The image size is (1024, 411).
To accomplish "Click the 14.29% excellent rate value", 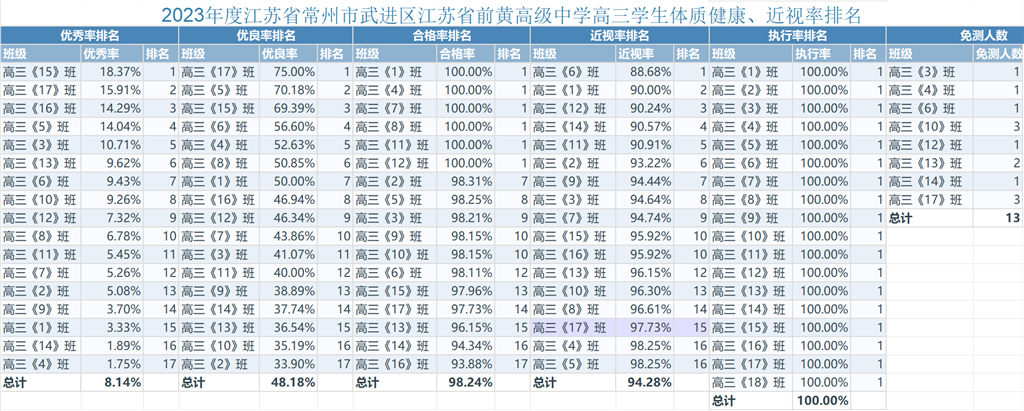I will coord(112,109).
